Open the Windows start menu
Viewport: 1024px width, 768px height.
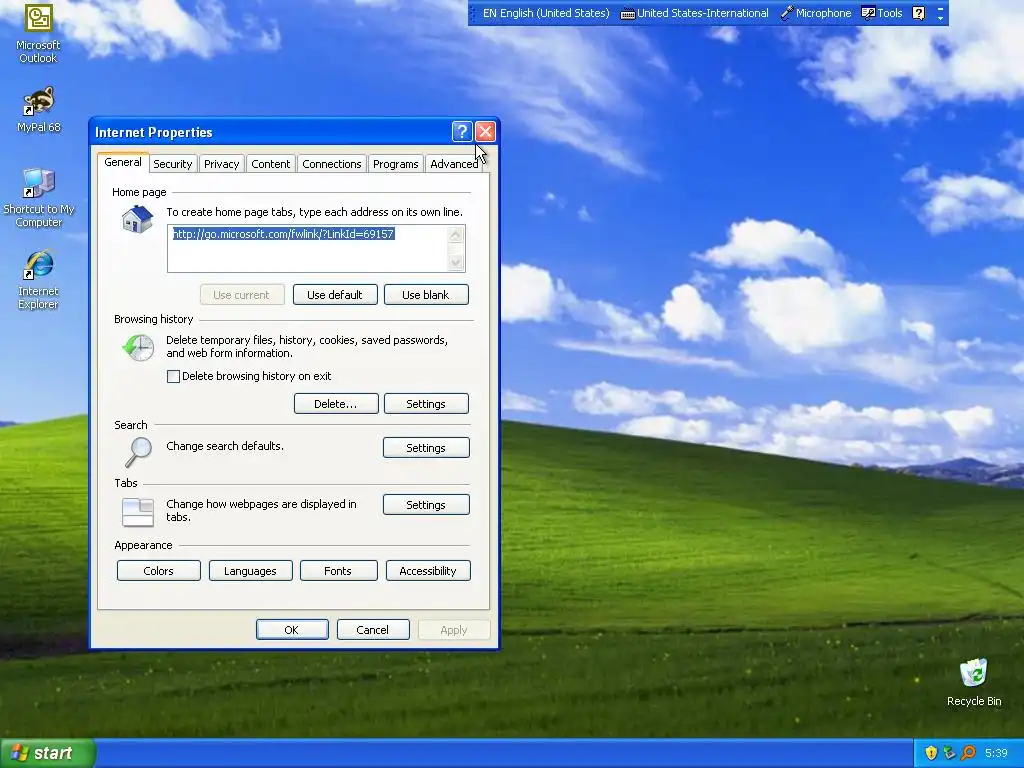(x=48, y=753)
